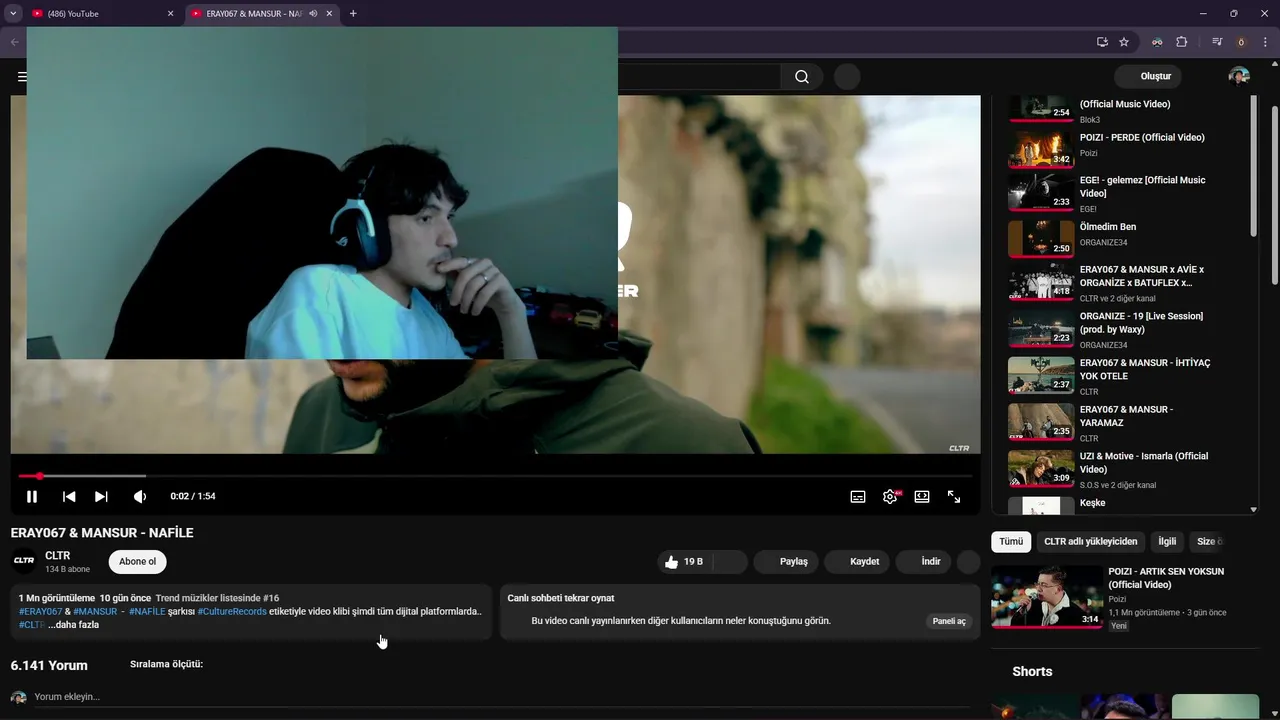1280x720 pixels.
Task: Click the İndir download button
Action: [924, 562]
